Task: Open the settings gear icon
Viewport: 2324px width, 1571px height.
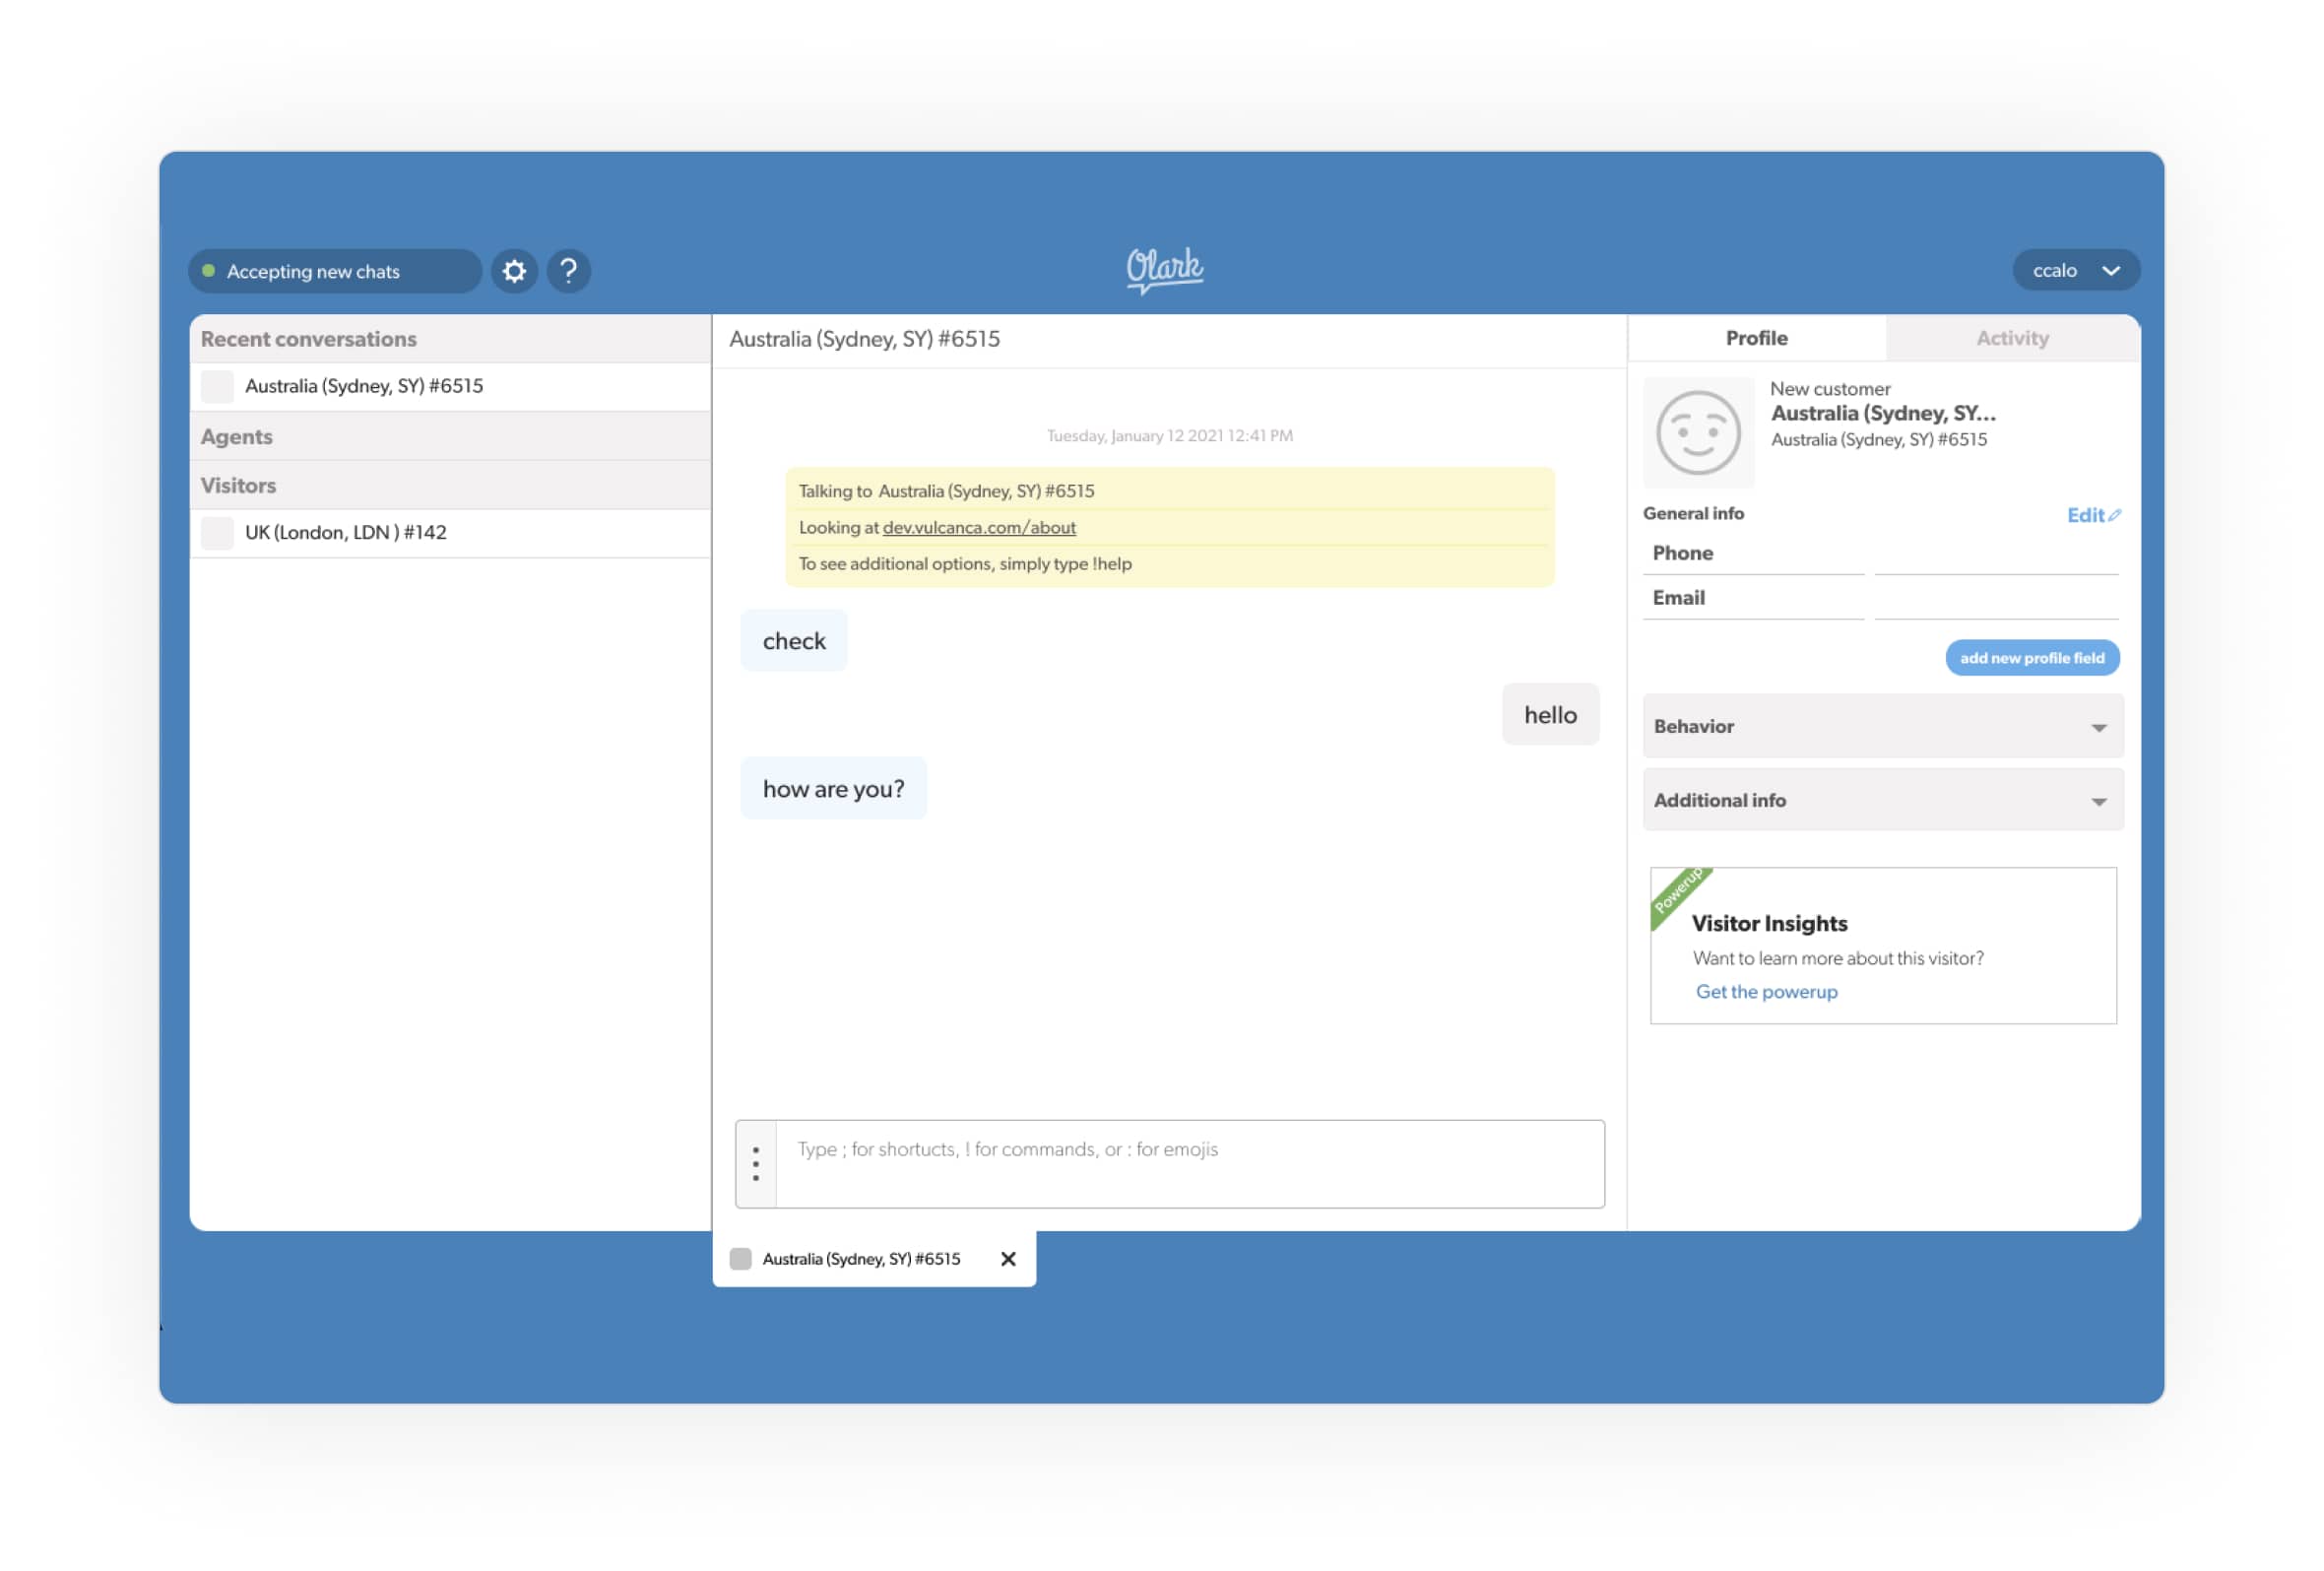Action: click(x=514, y=271)
